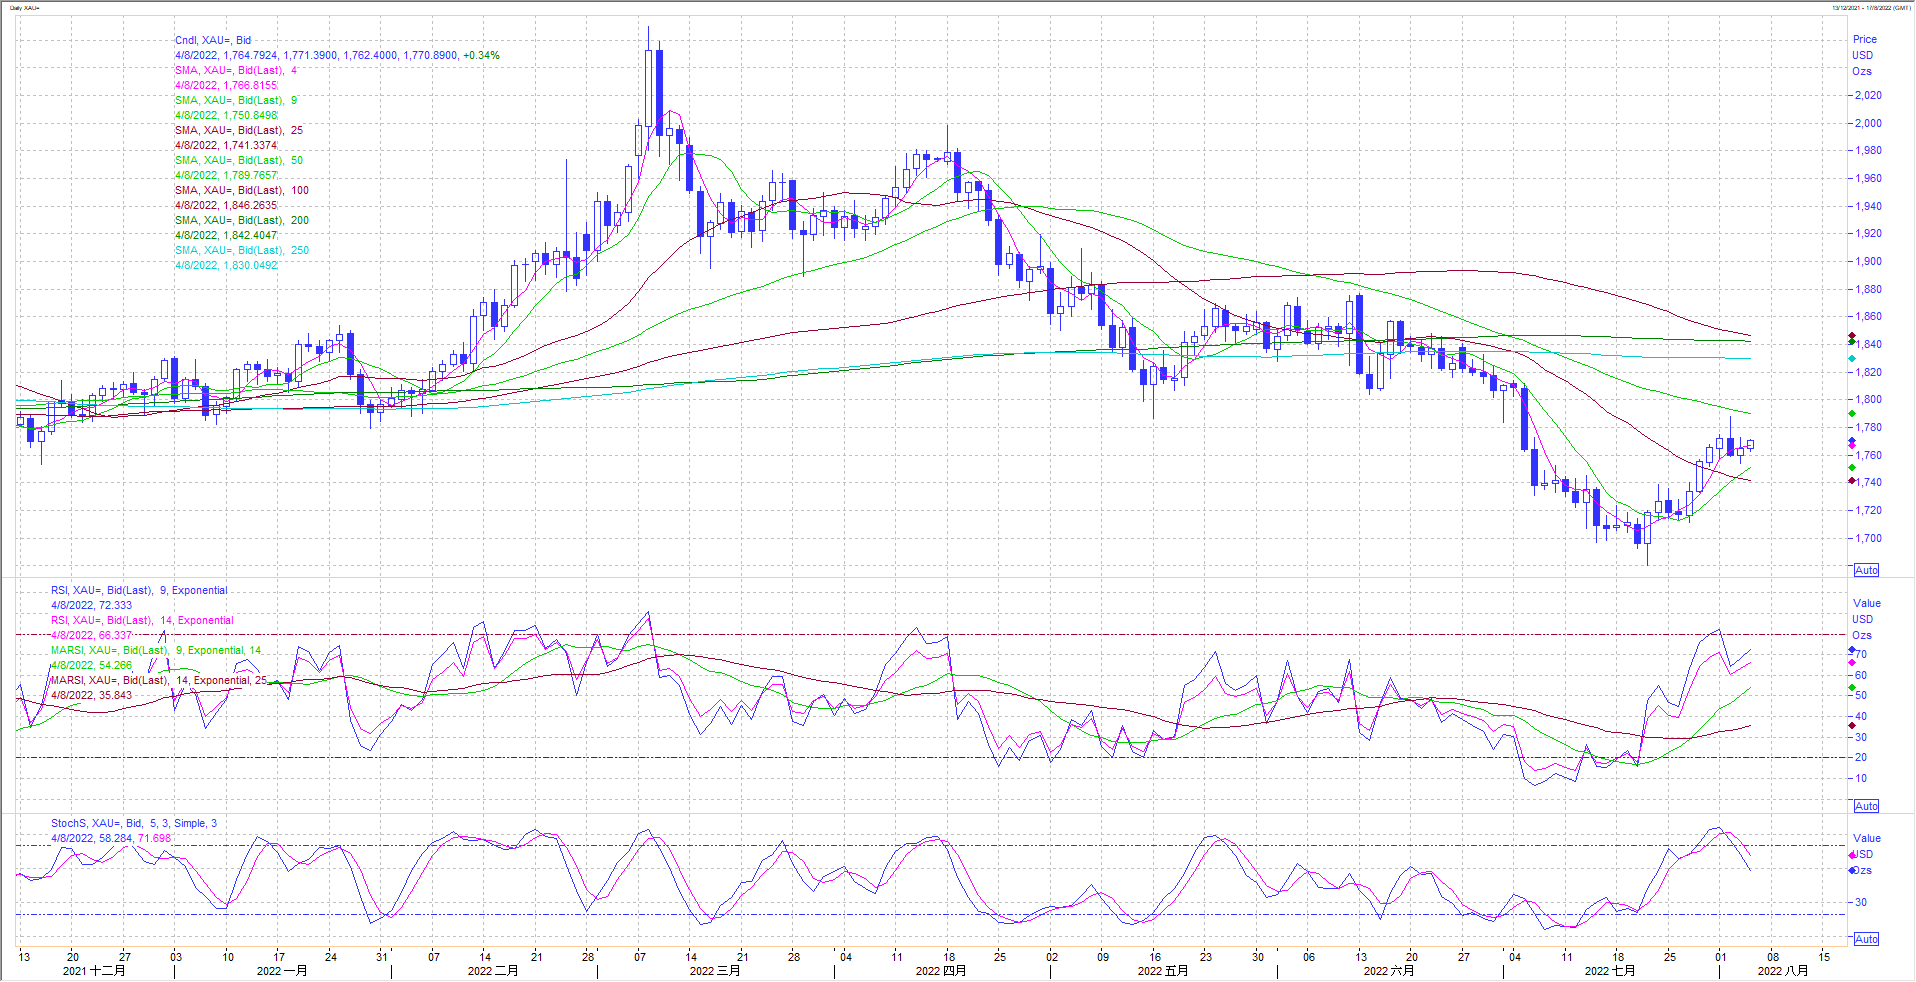This screenshot has width=1916, height=982.
Task: Click the 'Cndl, XAU=, Bid' legend label
Action: tap(213, 41)
